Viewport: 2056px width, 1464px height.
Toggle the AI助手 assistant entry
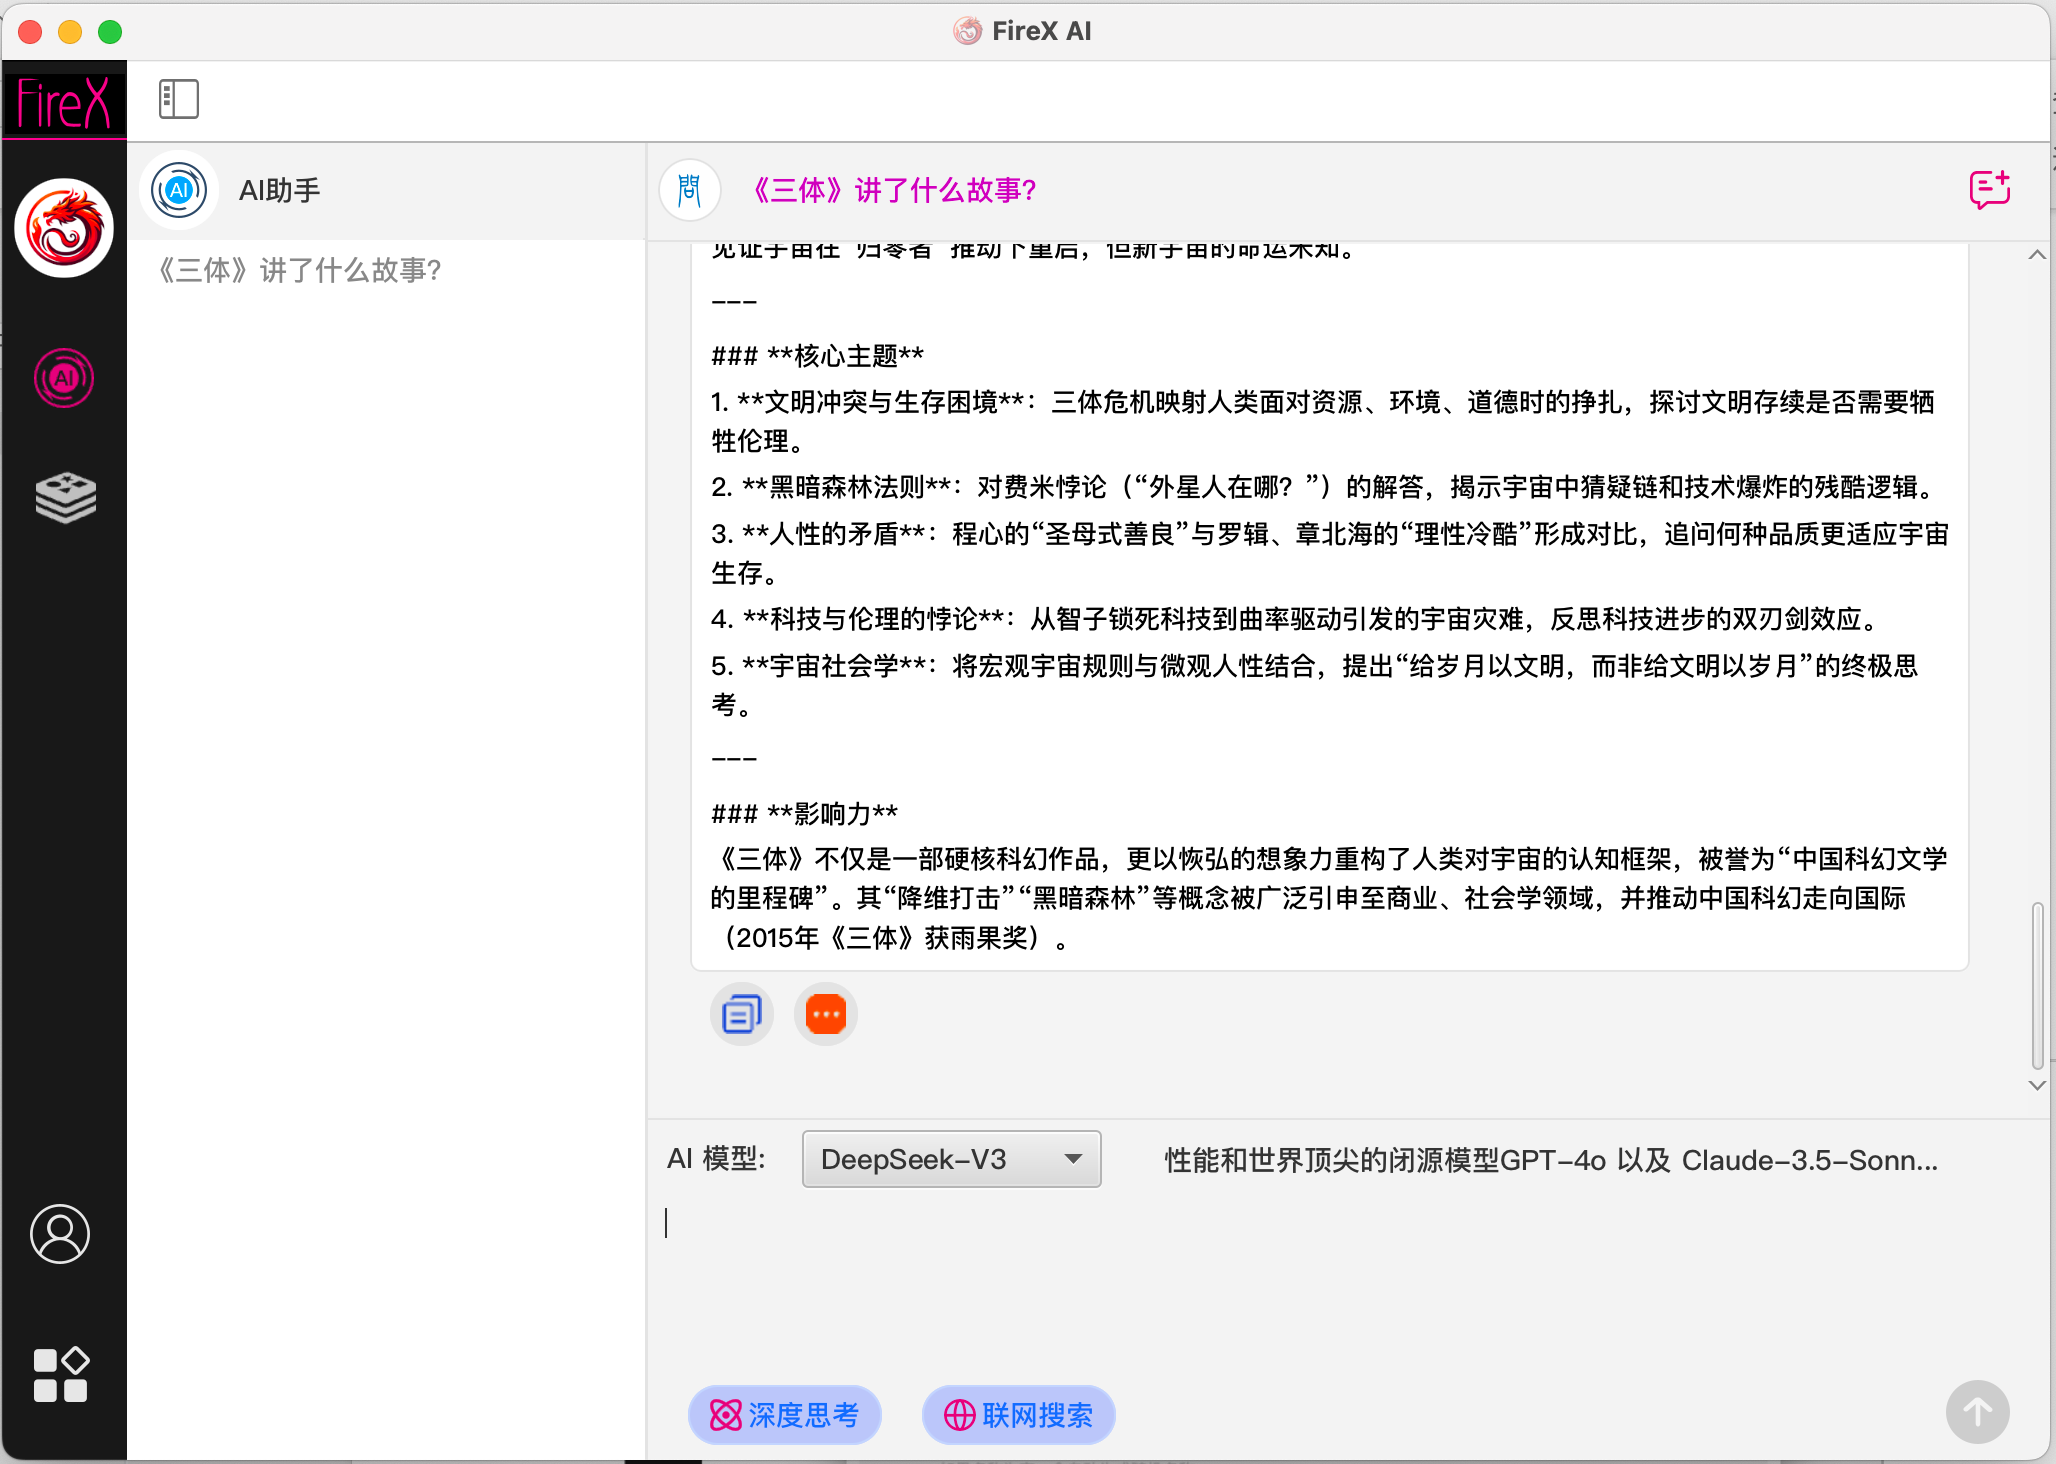(x=278, y=190)
